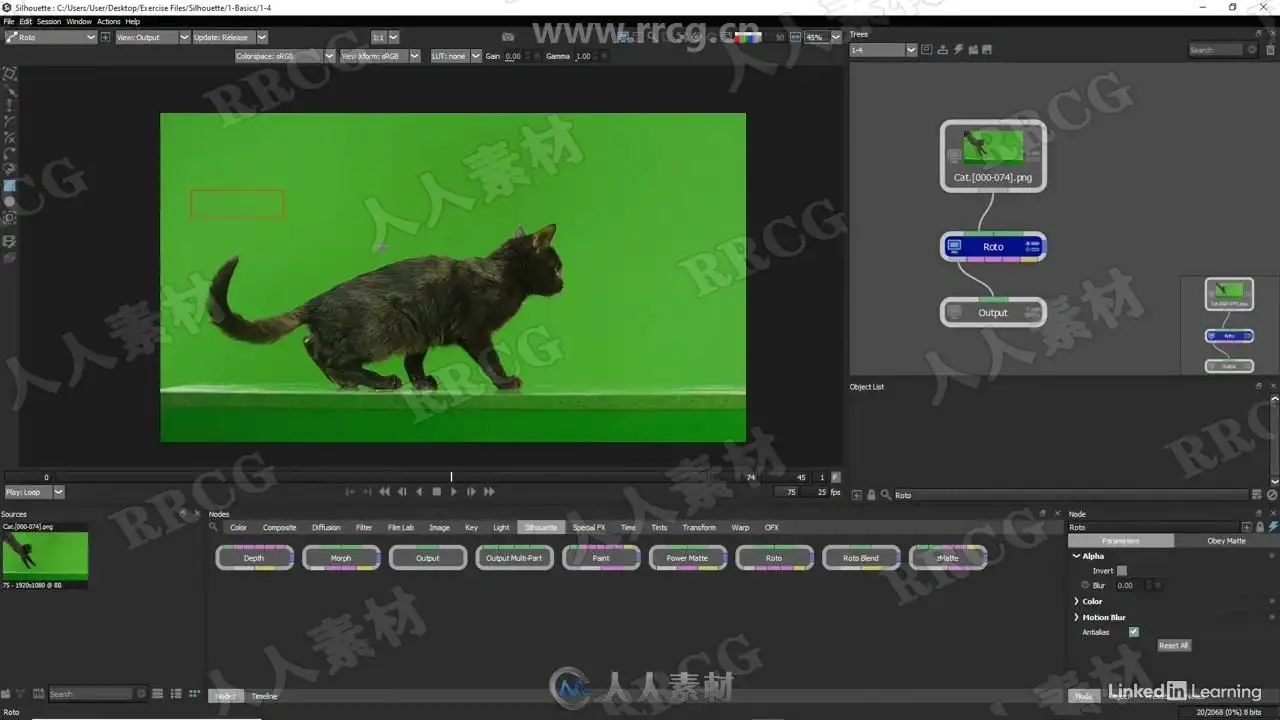1280x720 pixels.
Task: Switch Sources panel to list view icon
Action: [x=177, y=693]
